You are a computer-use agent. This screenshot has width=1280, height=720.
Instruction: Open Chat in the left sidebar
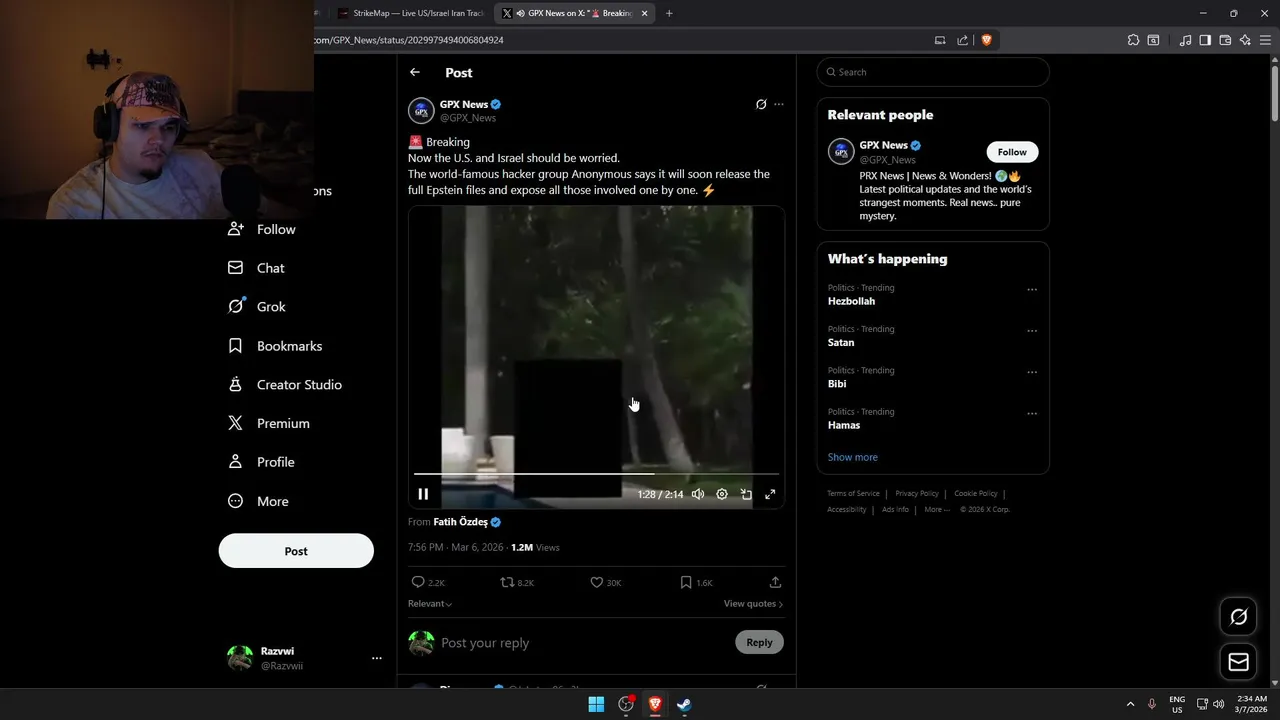click(x=257, y=268)
